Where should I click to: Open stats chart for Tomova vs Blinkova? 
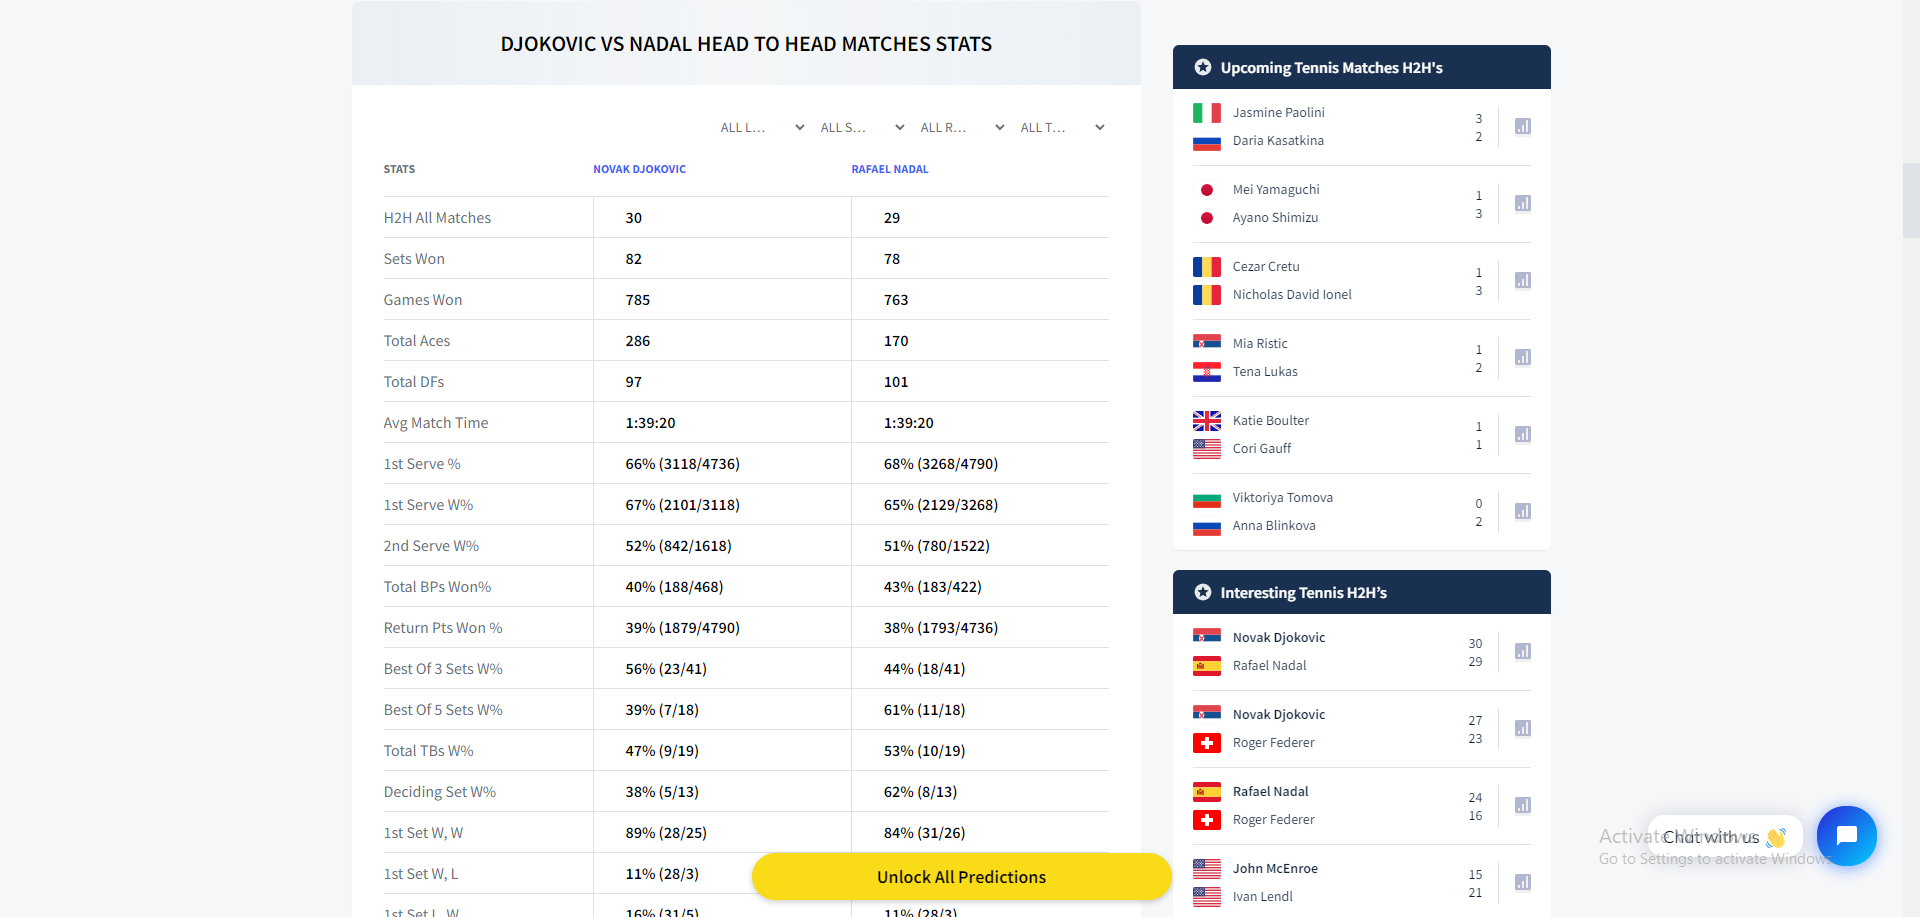pyautogui.click(x=1522, y=511)
